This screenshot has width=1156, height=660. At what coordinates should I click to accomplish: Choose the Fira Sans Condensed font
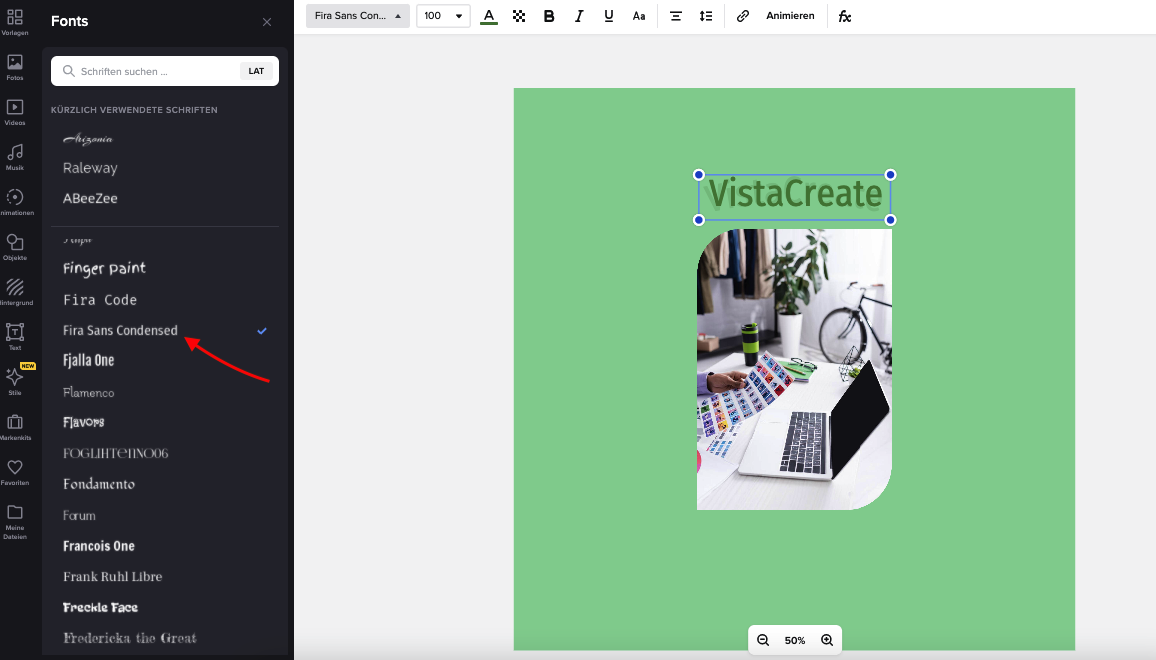(120, 330)
